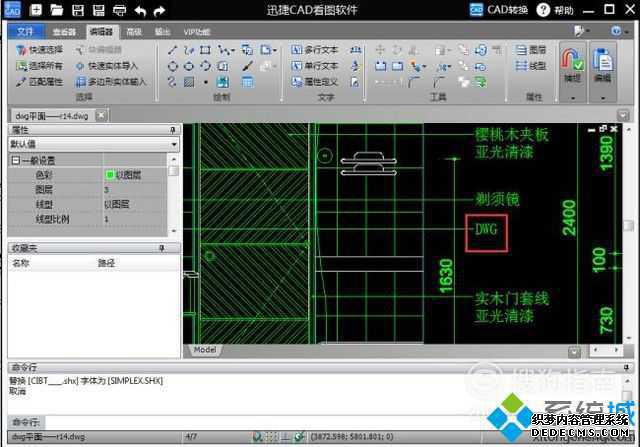Viewport: 640px width, 447px height.
Task: Click the 路径 column header in 收藏夹
Action: pos(106,263)
